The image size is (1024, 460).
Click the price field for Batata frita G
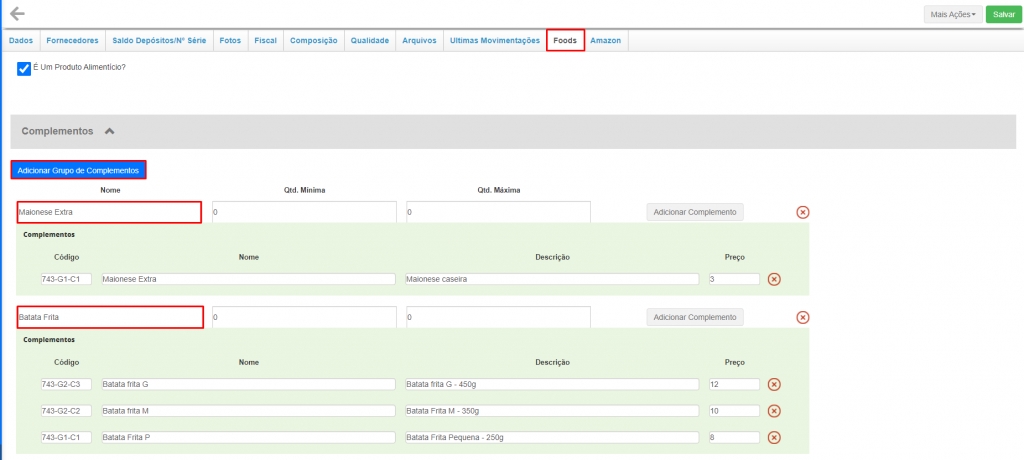click(732, 384)
